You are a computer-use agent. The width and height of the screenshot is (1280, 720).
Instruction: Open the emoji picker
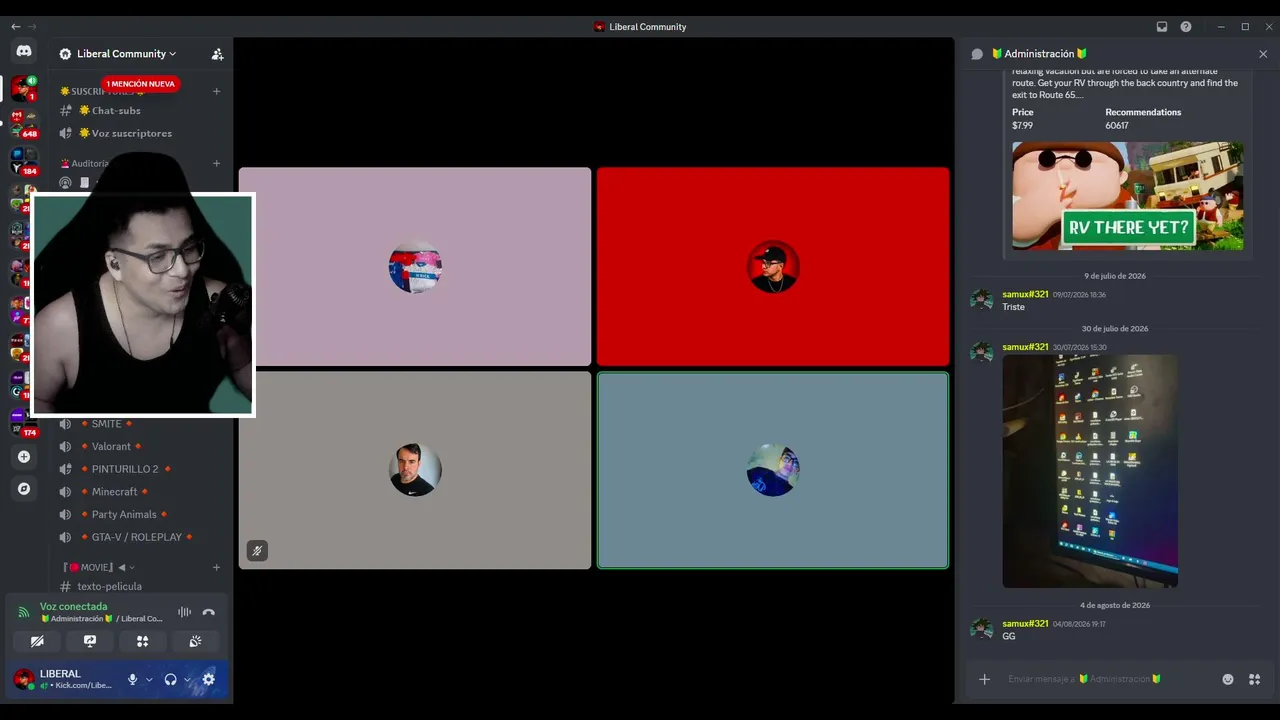point(1228,679)
